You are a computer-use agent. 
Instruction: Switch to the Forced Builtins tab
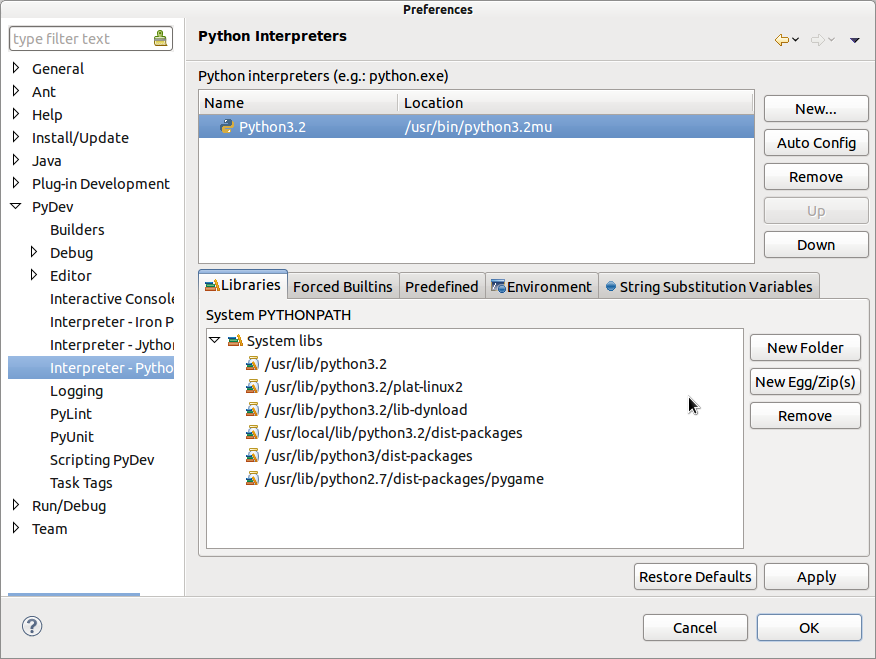point(343,287)
